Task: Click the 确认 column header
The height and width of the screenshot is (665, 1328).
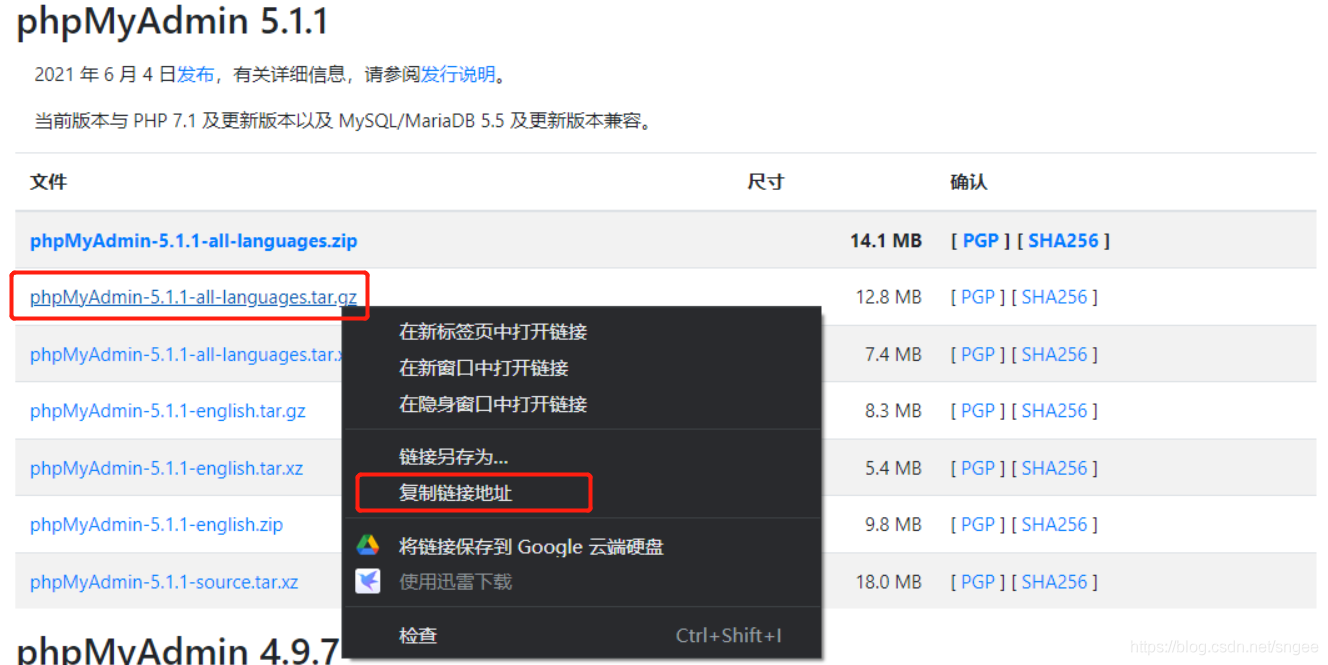Action: coord(968,182)
